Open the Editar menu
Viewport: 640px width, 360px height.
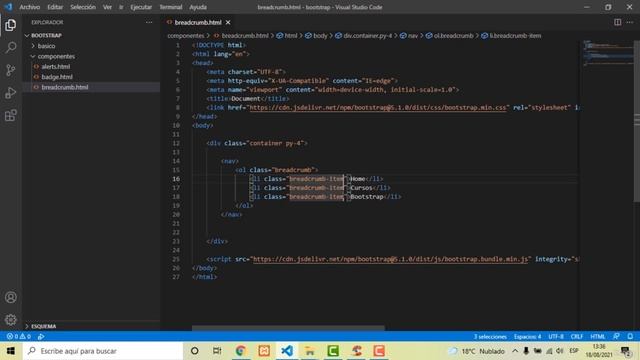point(55,7)
